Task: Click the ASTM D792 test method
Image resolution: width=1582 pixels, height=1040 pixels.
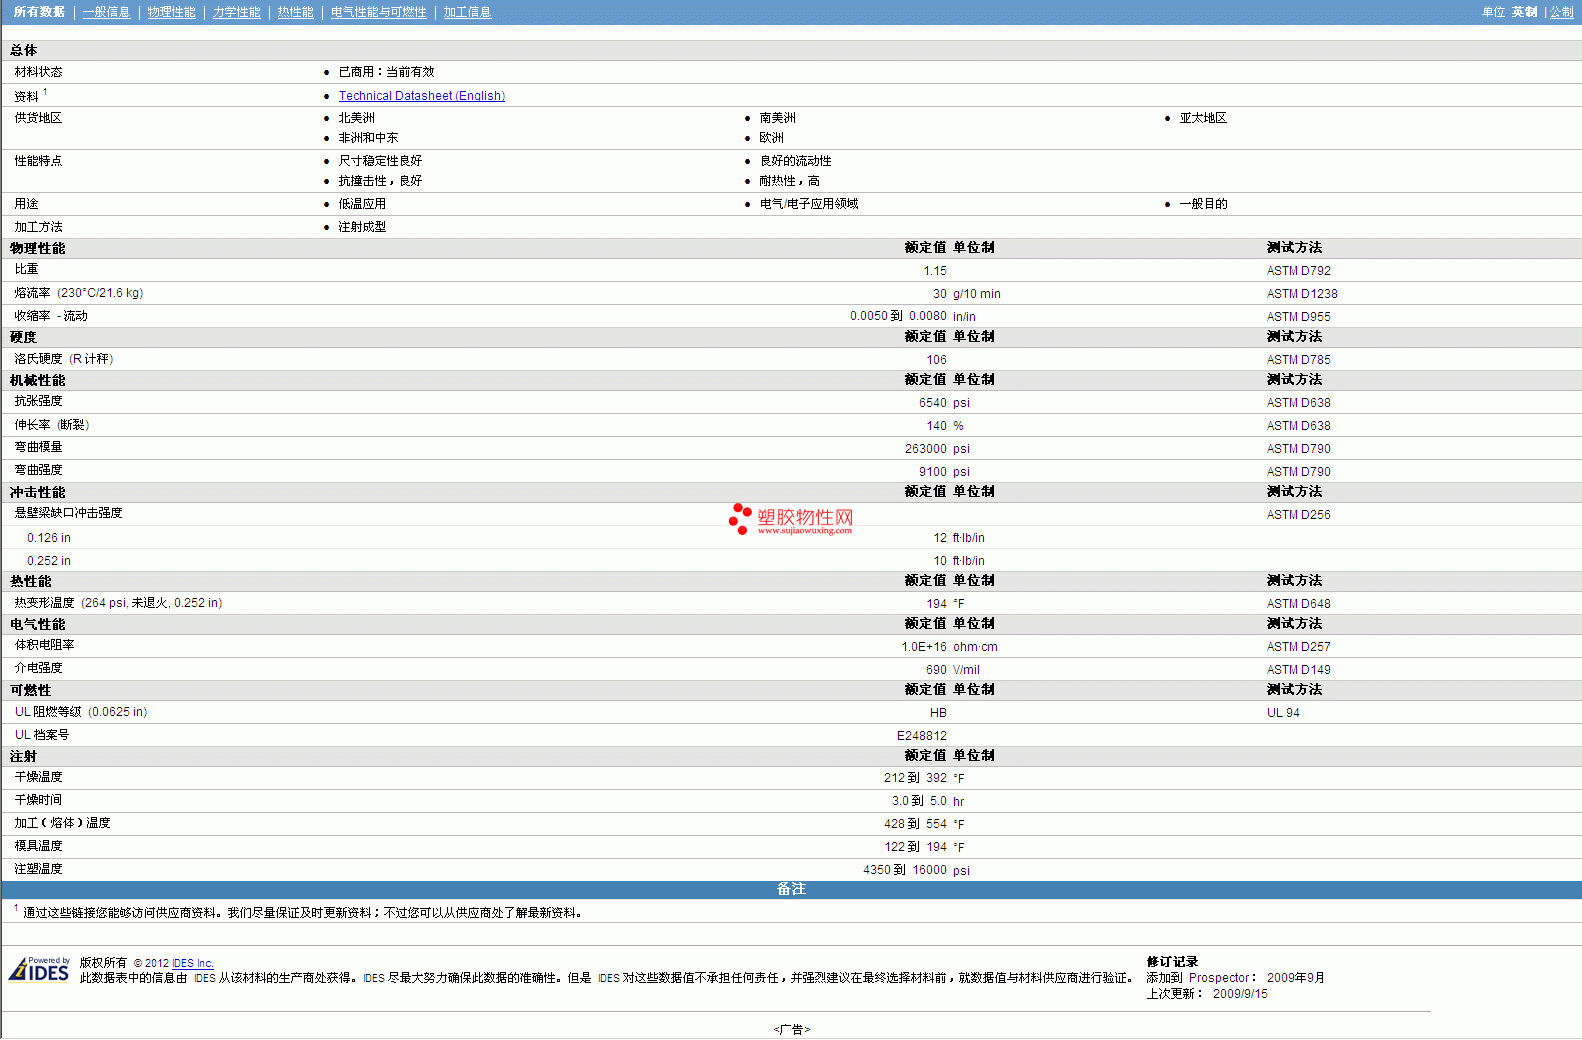Action: 1298,271
